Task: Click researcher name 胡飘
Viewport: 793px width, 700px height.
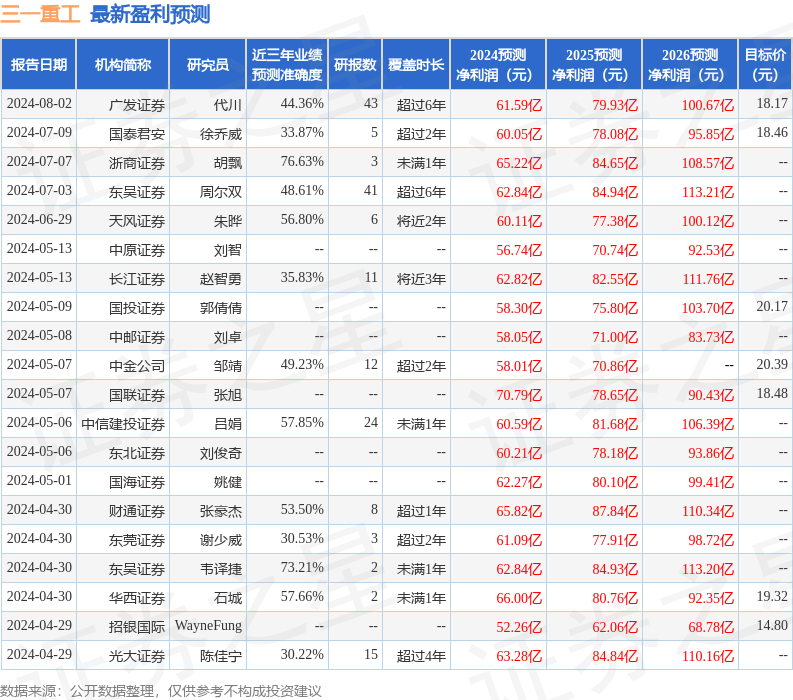Action: pos(228,163)
